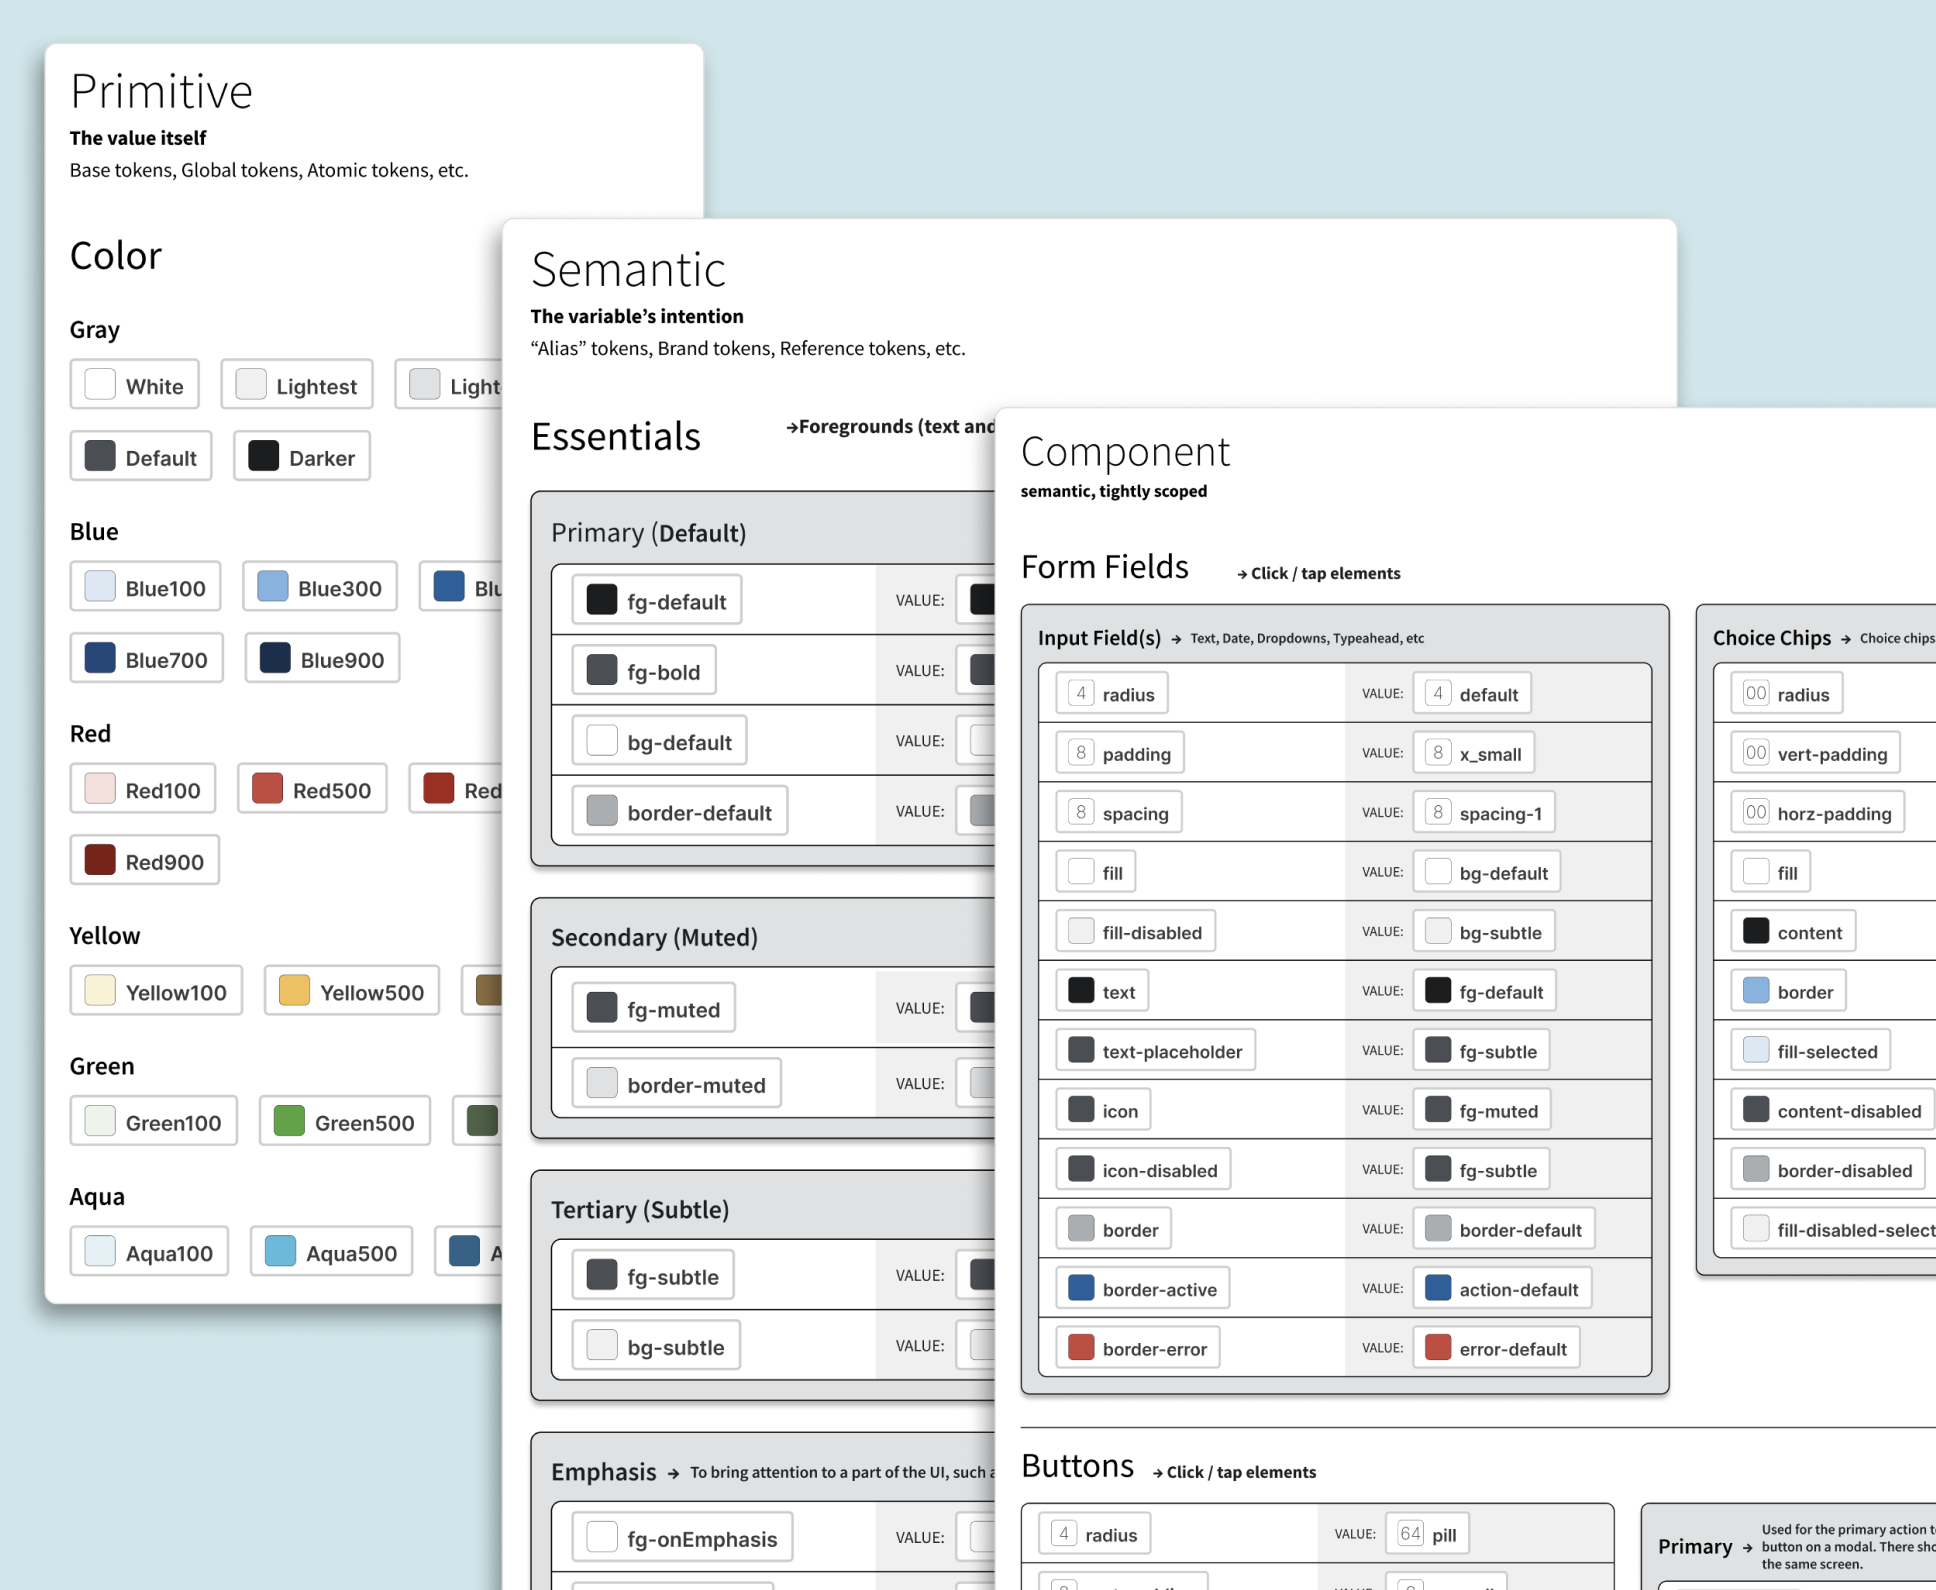Screen dimensions: 1936x1590
Task: Select the border-error token chip
Action: click(x=1138, y=1348)
